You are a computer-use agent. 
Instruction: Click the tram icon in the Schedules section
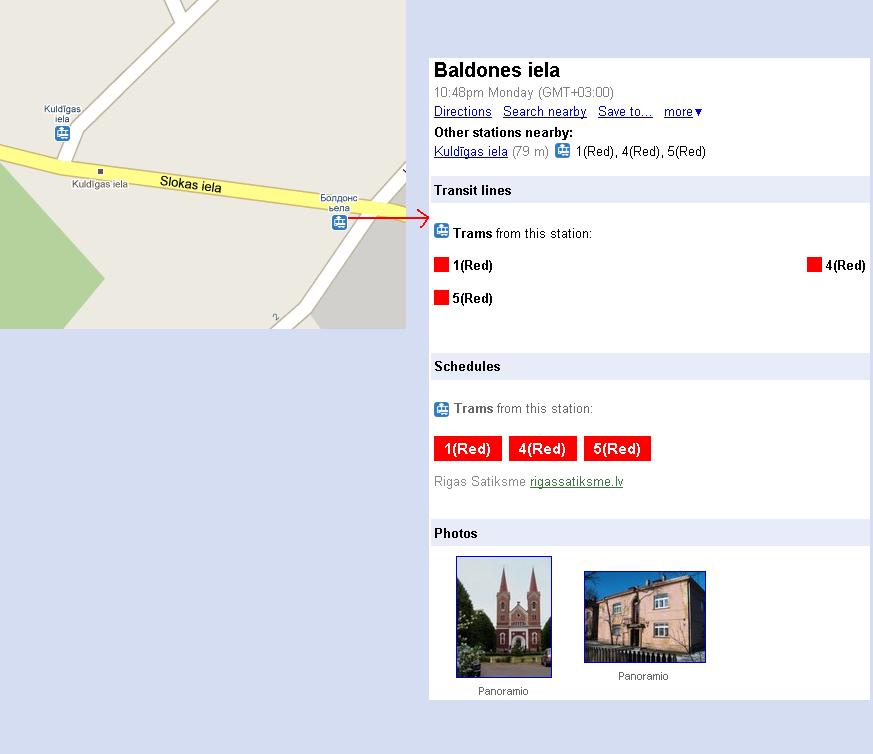tap(442, 409)
